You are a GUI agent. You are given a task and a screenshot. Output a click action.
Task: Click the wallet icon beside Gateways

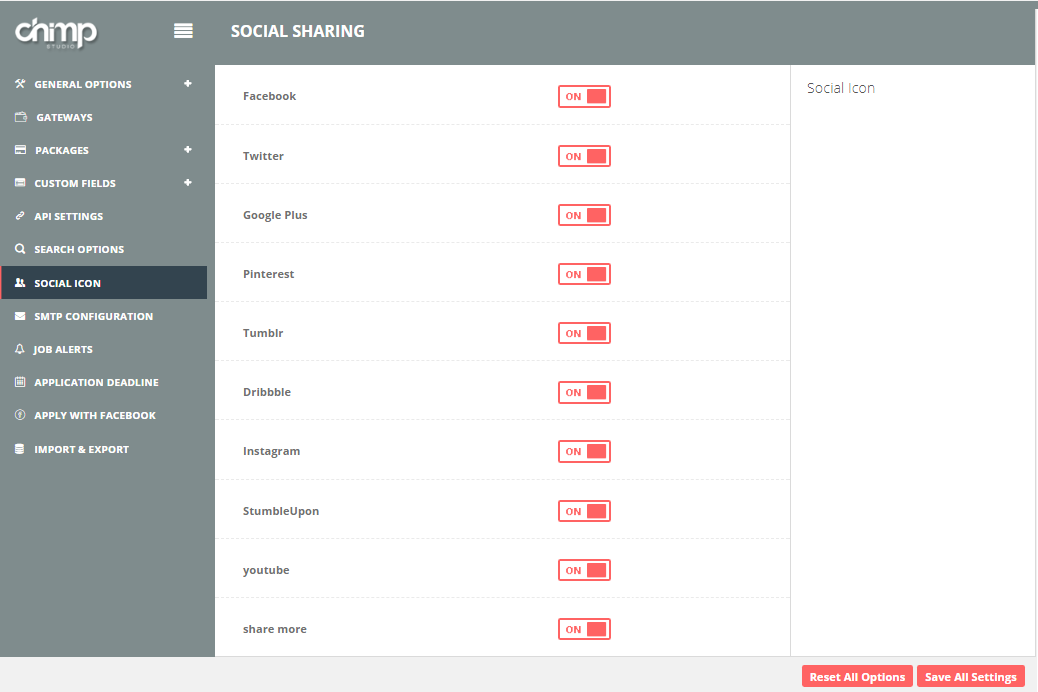21,117
